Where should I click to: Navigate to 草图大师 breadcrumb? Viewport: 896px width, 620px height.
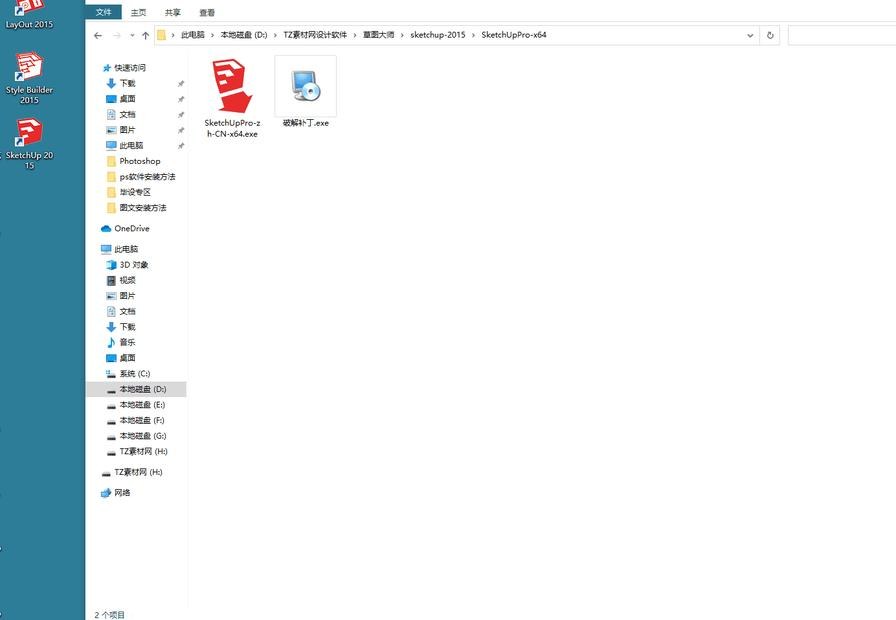(x=378, y=35)
